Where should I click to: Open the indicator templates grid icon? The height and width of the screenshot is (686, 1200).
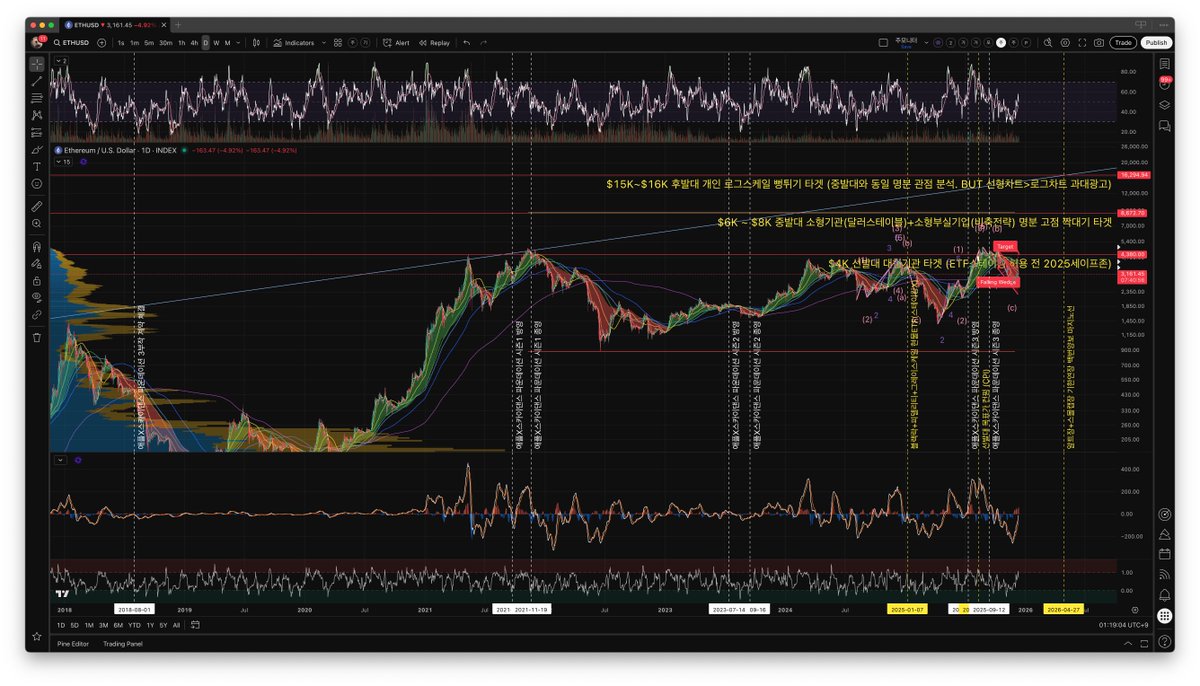(338, 43)
